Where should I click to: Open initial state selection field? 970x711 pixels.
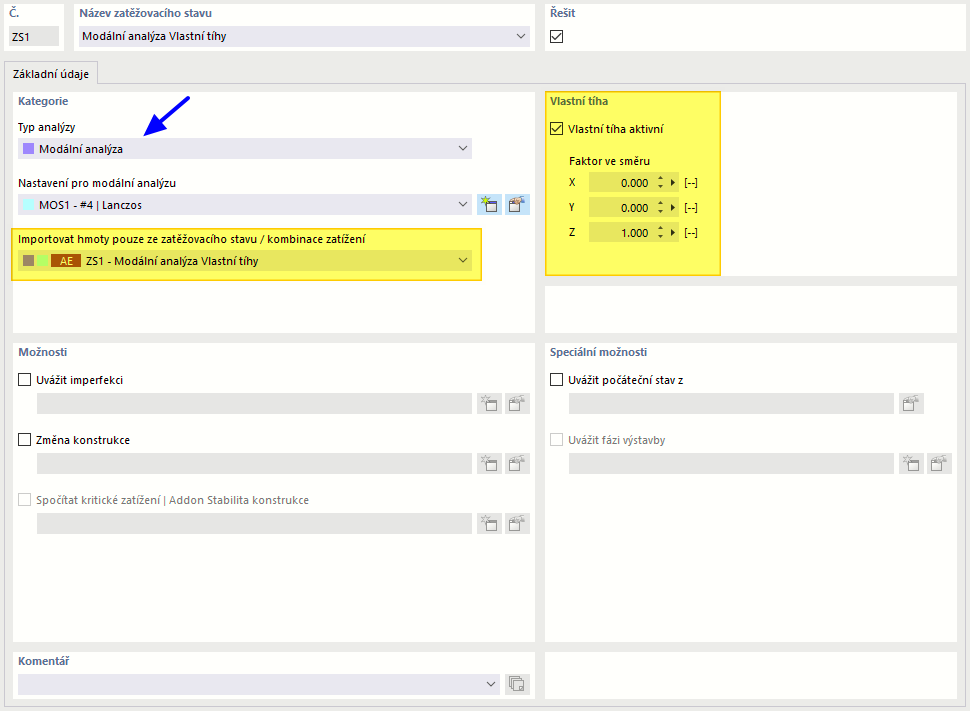tap(731, 403)
